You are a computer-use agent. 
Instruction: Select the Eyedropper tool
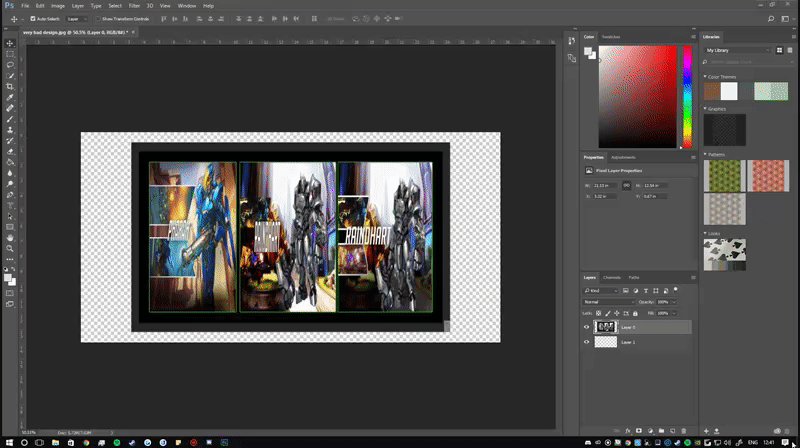tap(10, 97)
